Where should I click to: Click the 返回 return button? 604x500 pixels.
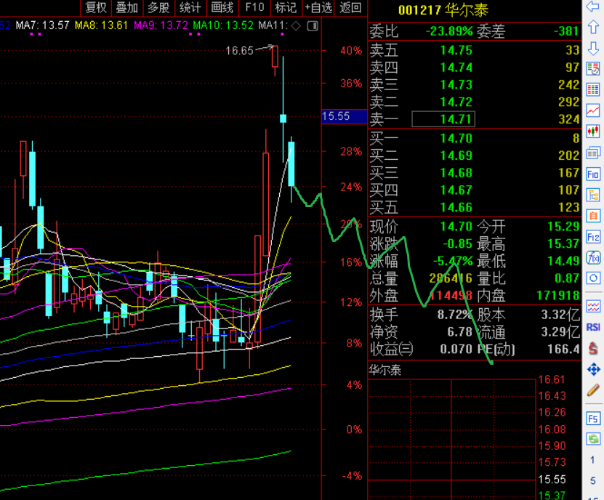point(350,7)
